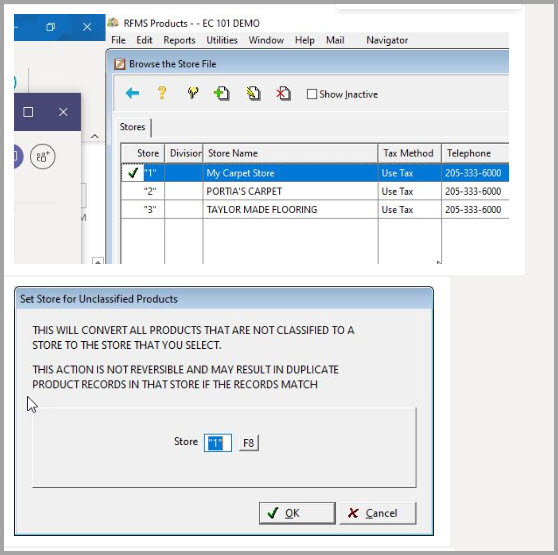Viewport: 558px width, 555px height.
Task: Edit store record pencil icon
Action: click(x=253, y=94)
